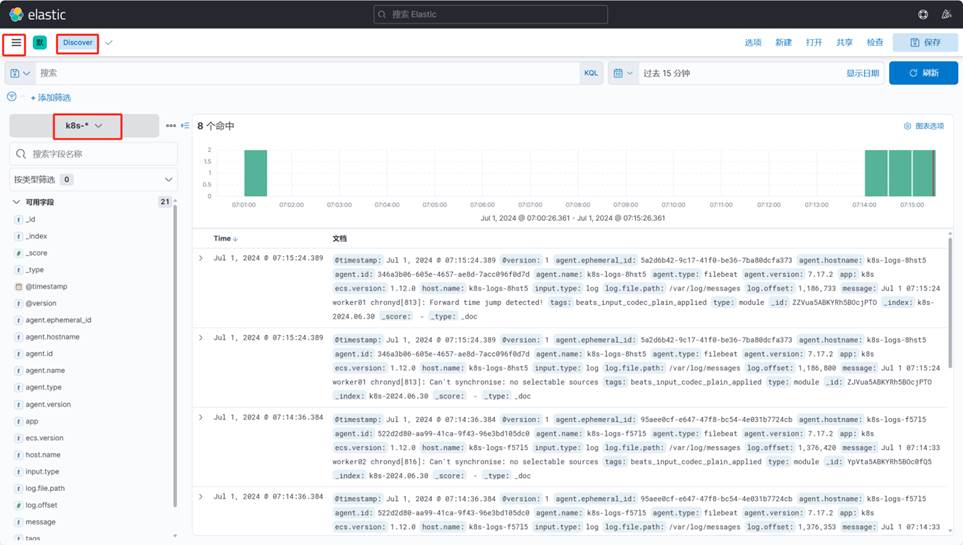Open the saved query menu icon

[x=20, y=73]
